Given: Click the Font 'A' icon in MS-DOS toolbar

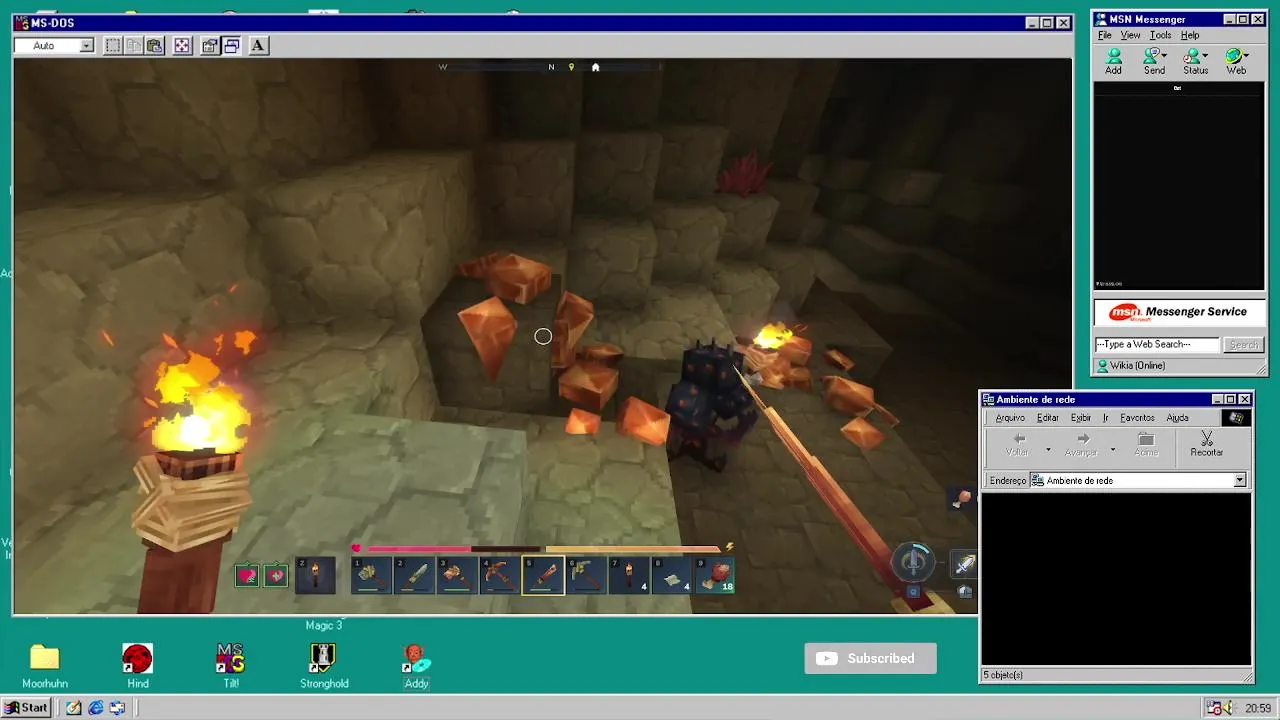Looking at the screenshot, I should [x=258, y=45].
